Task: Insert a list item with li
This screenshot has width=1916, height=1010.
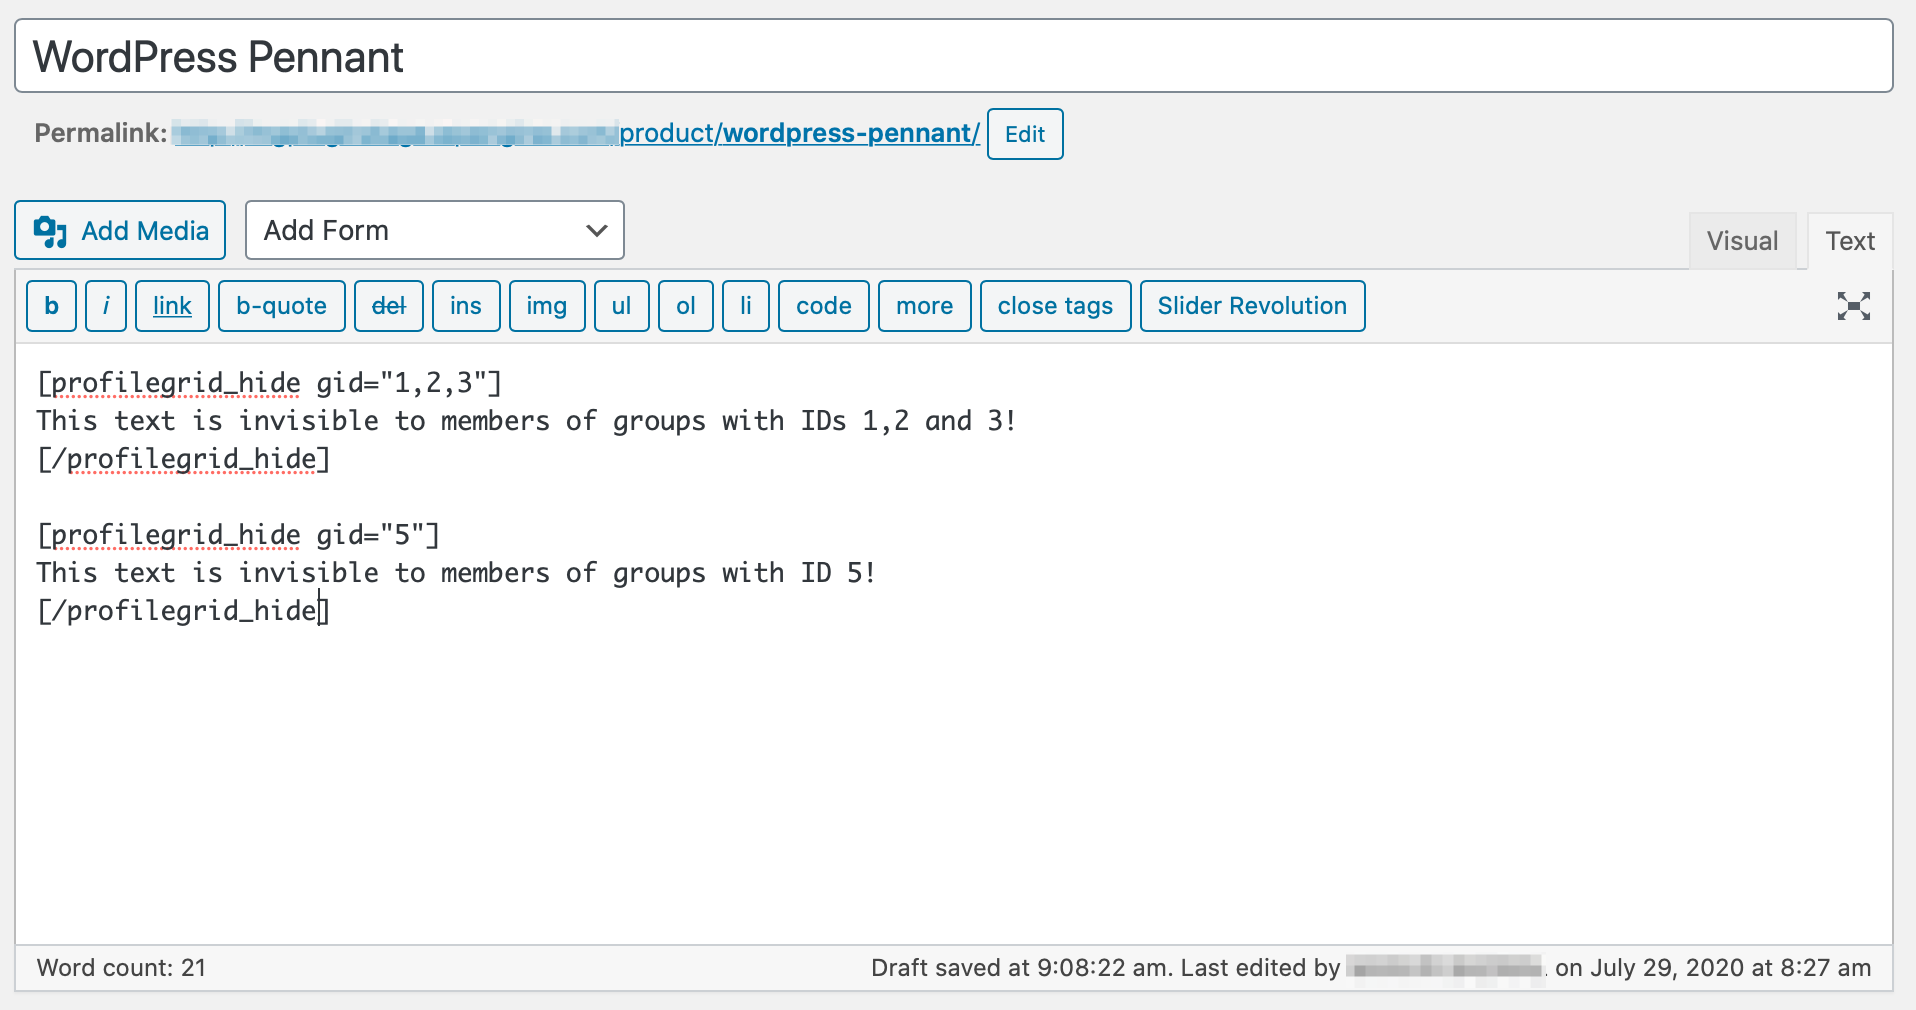Action: tap(745, 306)
